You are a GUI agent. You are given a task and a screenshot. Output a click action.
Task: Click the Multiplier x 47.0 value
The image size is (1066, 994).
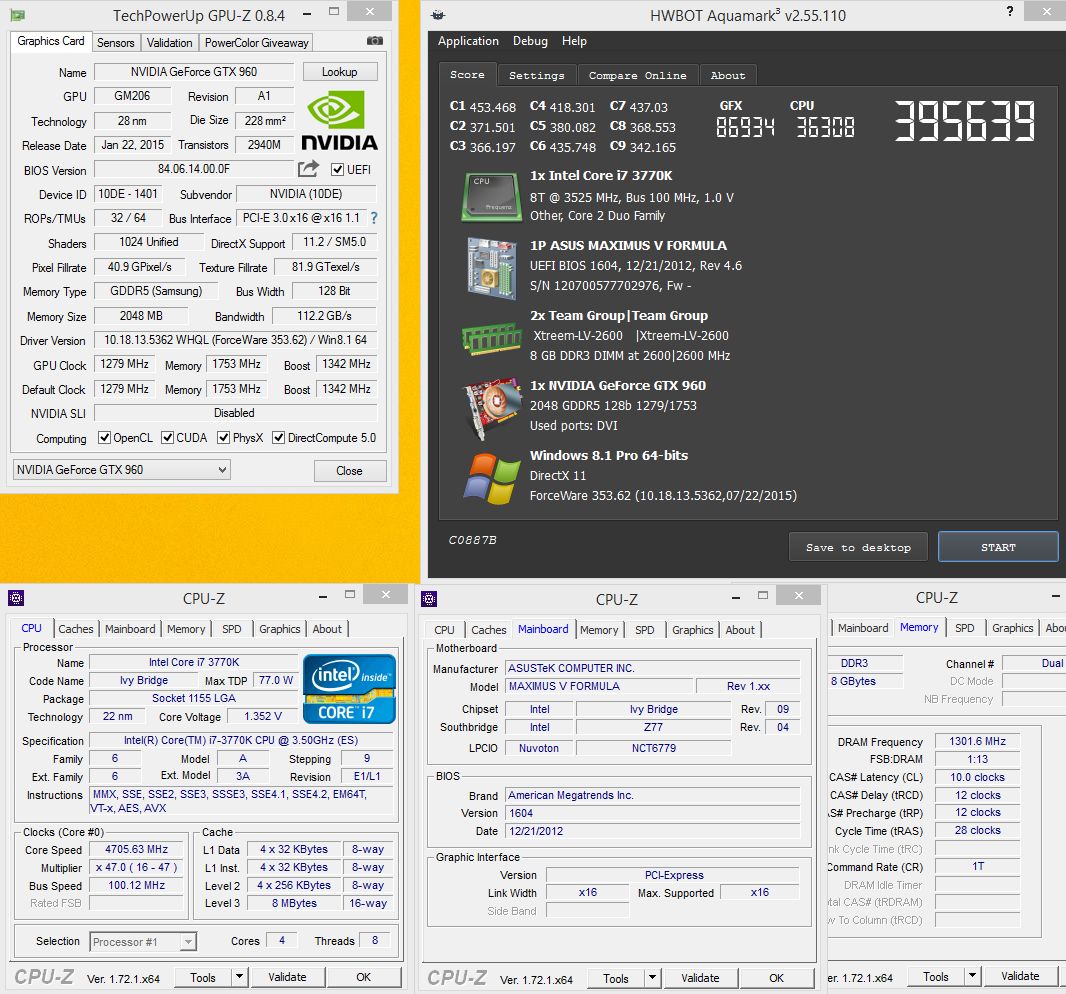[136, 868]
